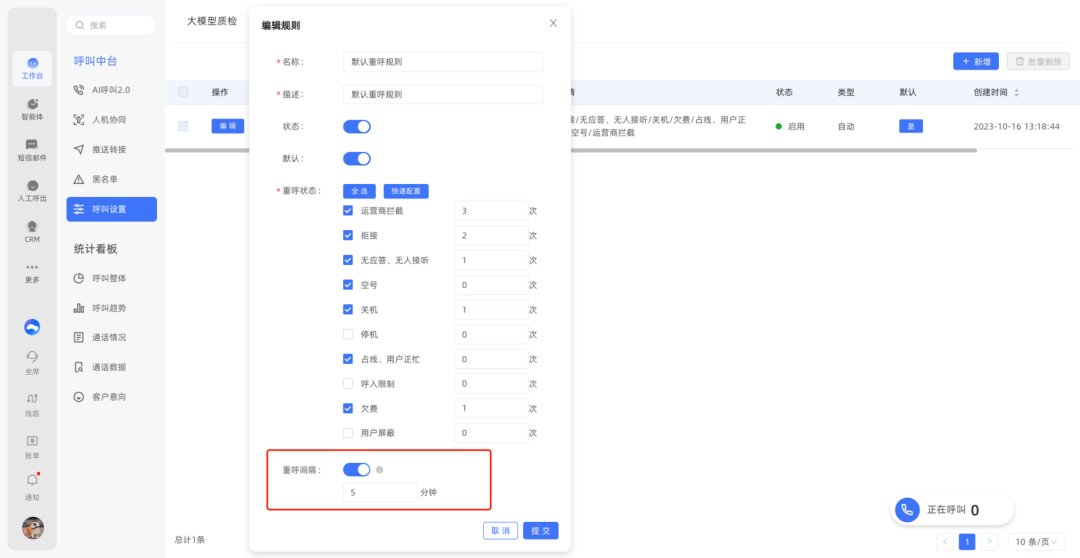Click the 提交 button
This screenshot has width=1080, height=558.
click(x=540, y=531)
